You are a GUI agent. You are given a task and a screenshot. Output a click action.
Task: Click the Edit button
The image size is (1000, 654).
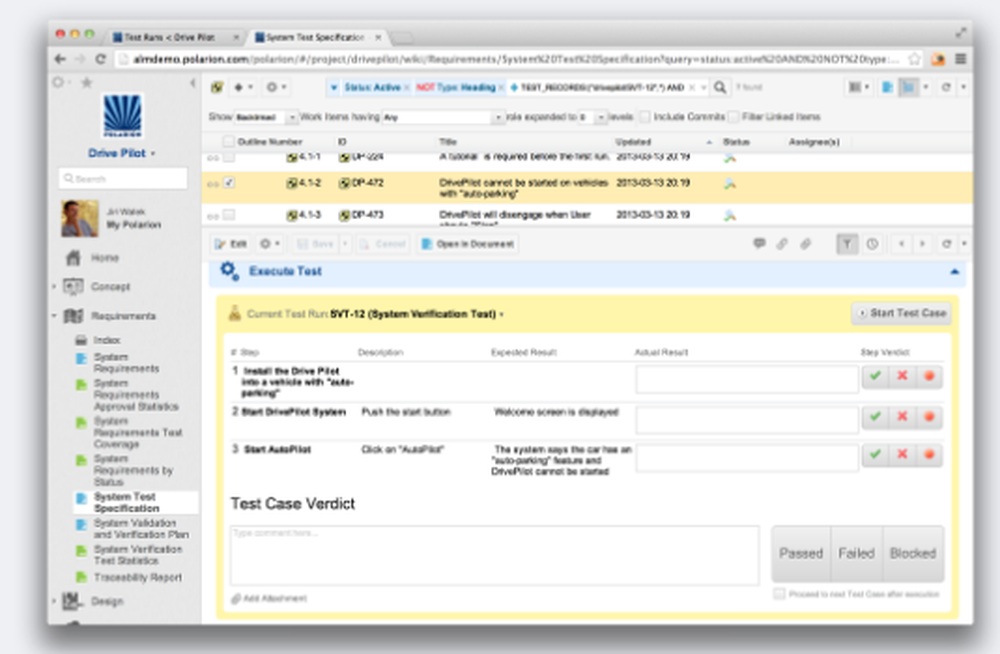pos(231,244)
